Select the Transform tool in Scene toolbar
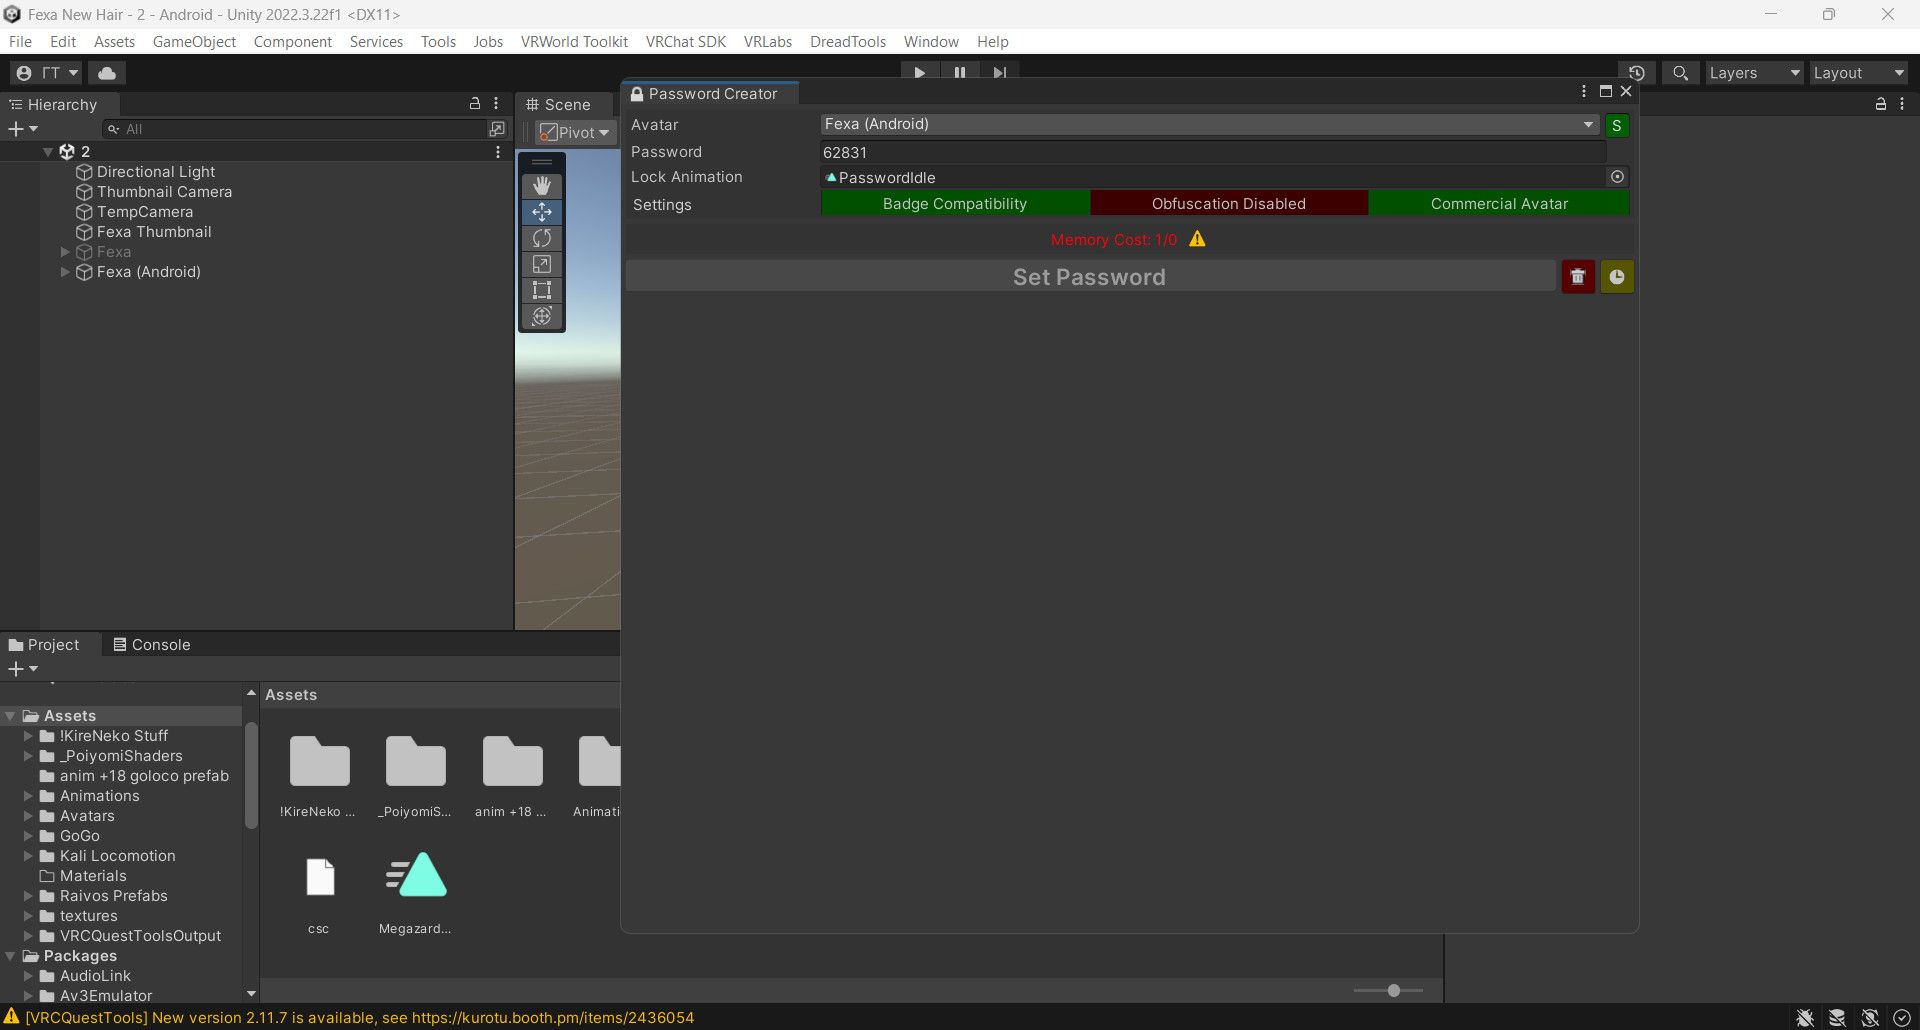 click(x=542, y=316)
